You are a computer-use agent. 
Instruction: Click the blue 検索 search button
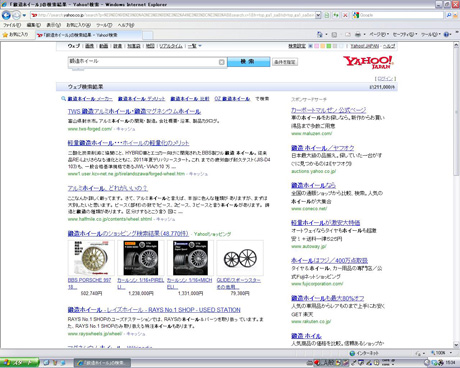coord(248,62)
